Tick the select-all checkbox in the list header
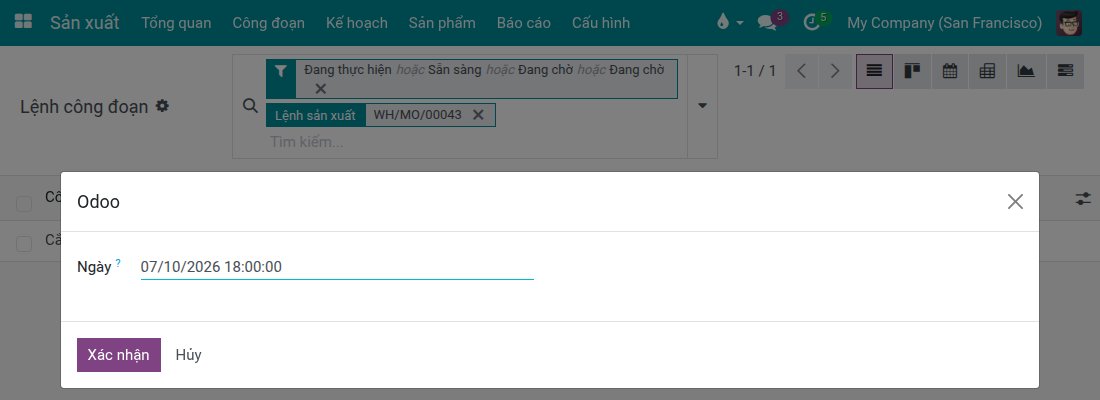This screenshot has height=400, width=1100. click(24, 204)
